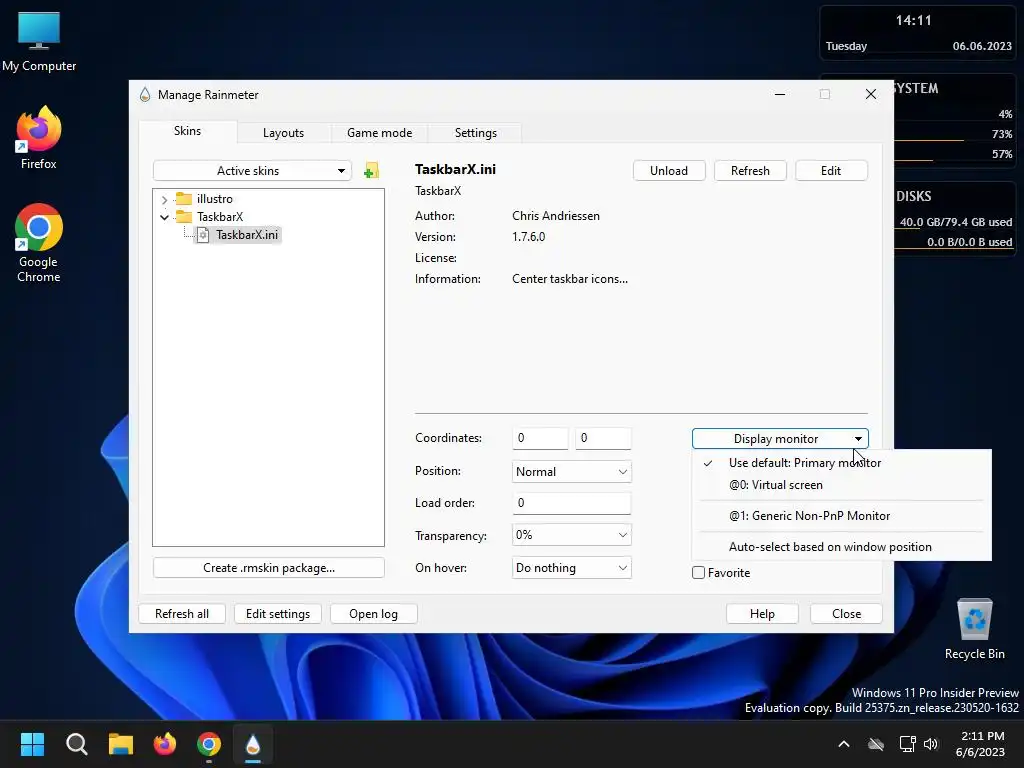Open the Position dropdown set to Normal
The height and width of the screenshot is (768, 1024).
571,472
